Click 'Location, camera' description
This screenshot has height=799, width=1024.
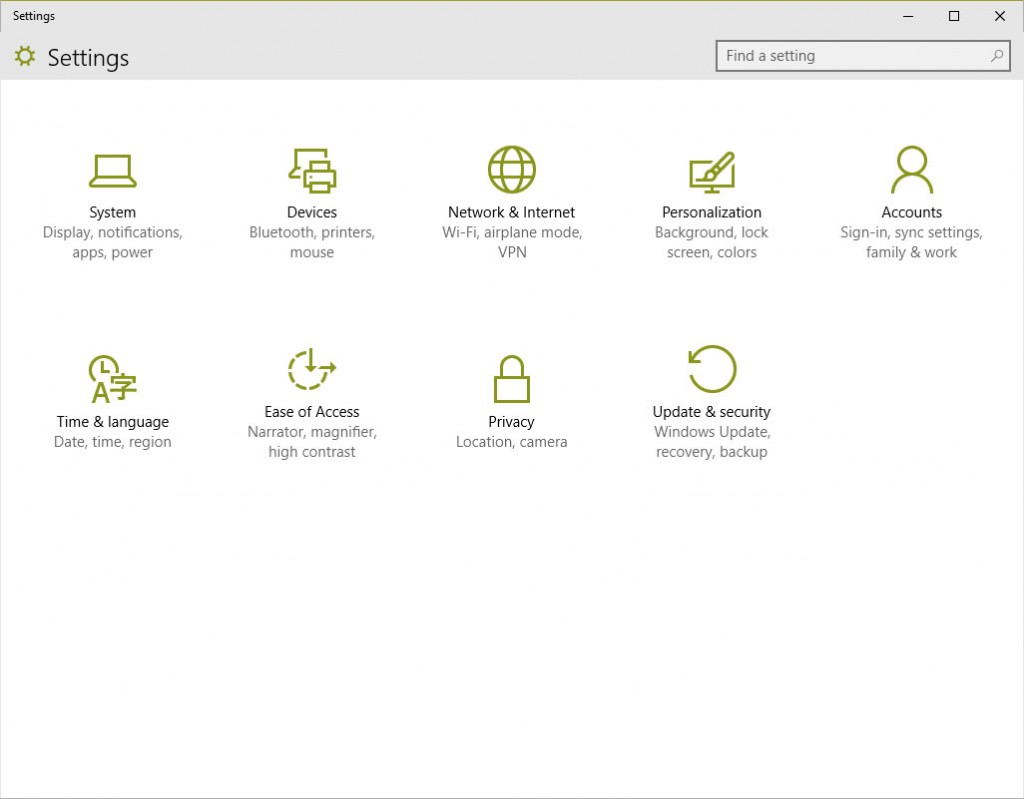511,442
